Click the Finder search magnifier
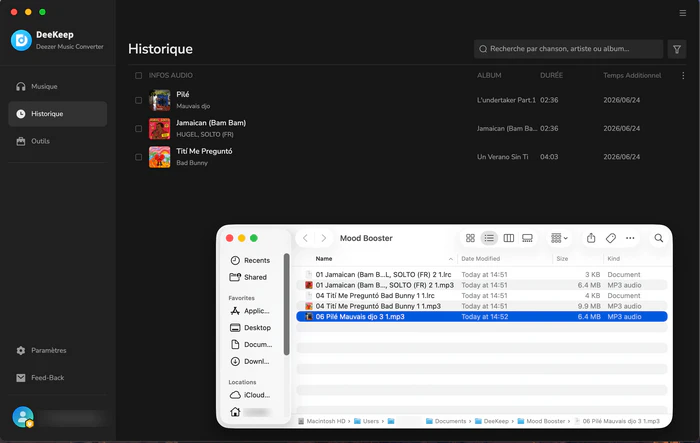 point(658,238)
